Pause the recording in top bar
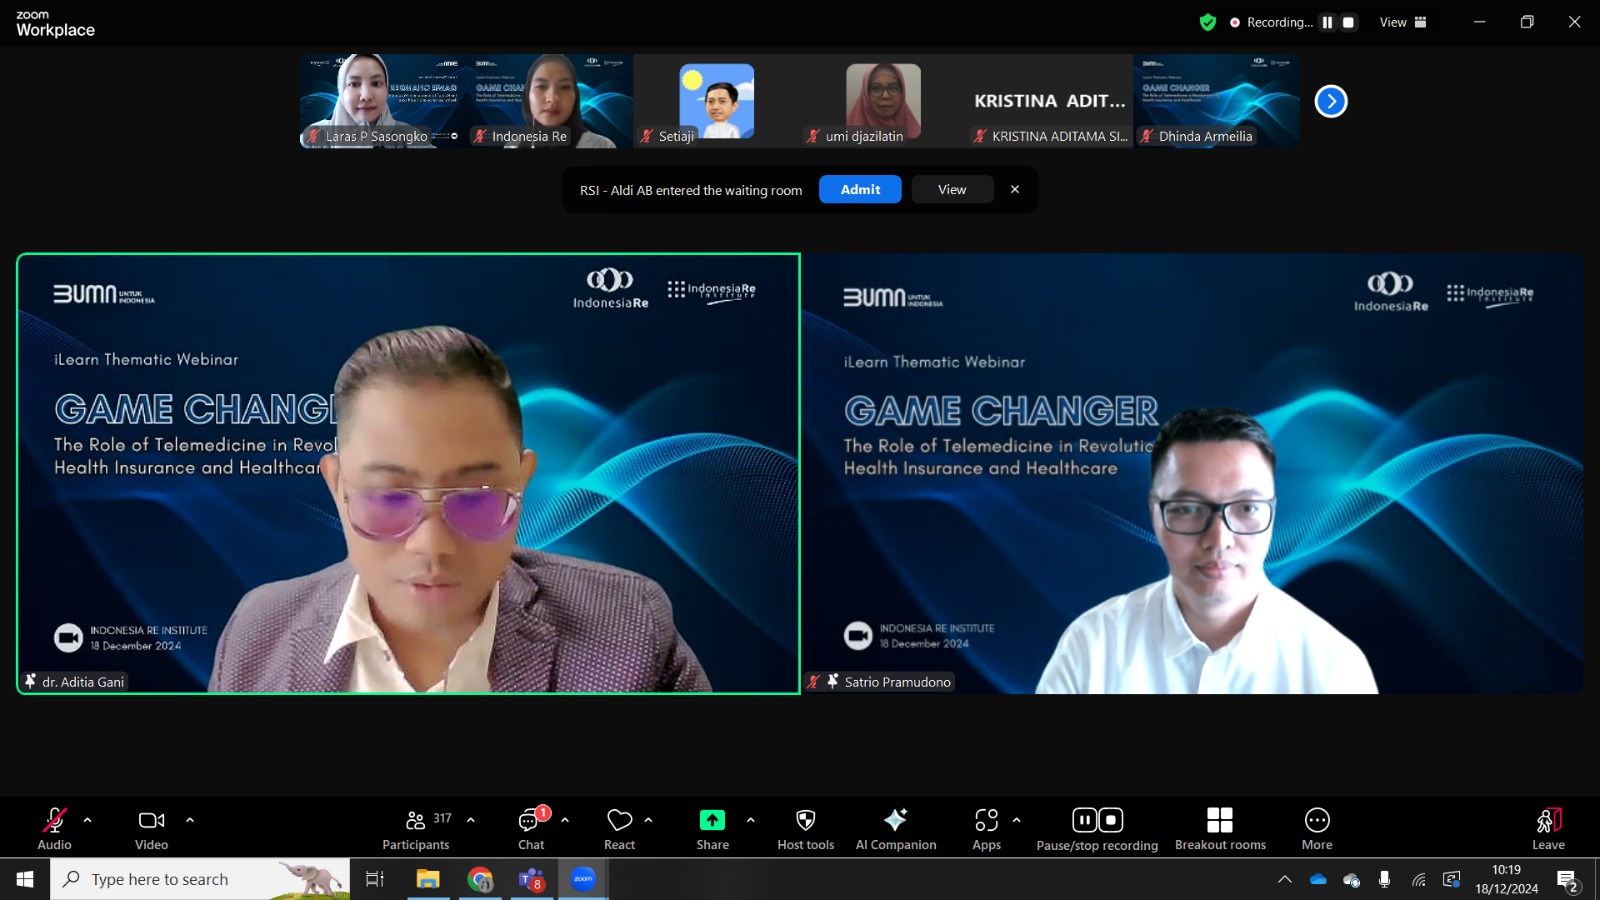 1327,22
